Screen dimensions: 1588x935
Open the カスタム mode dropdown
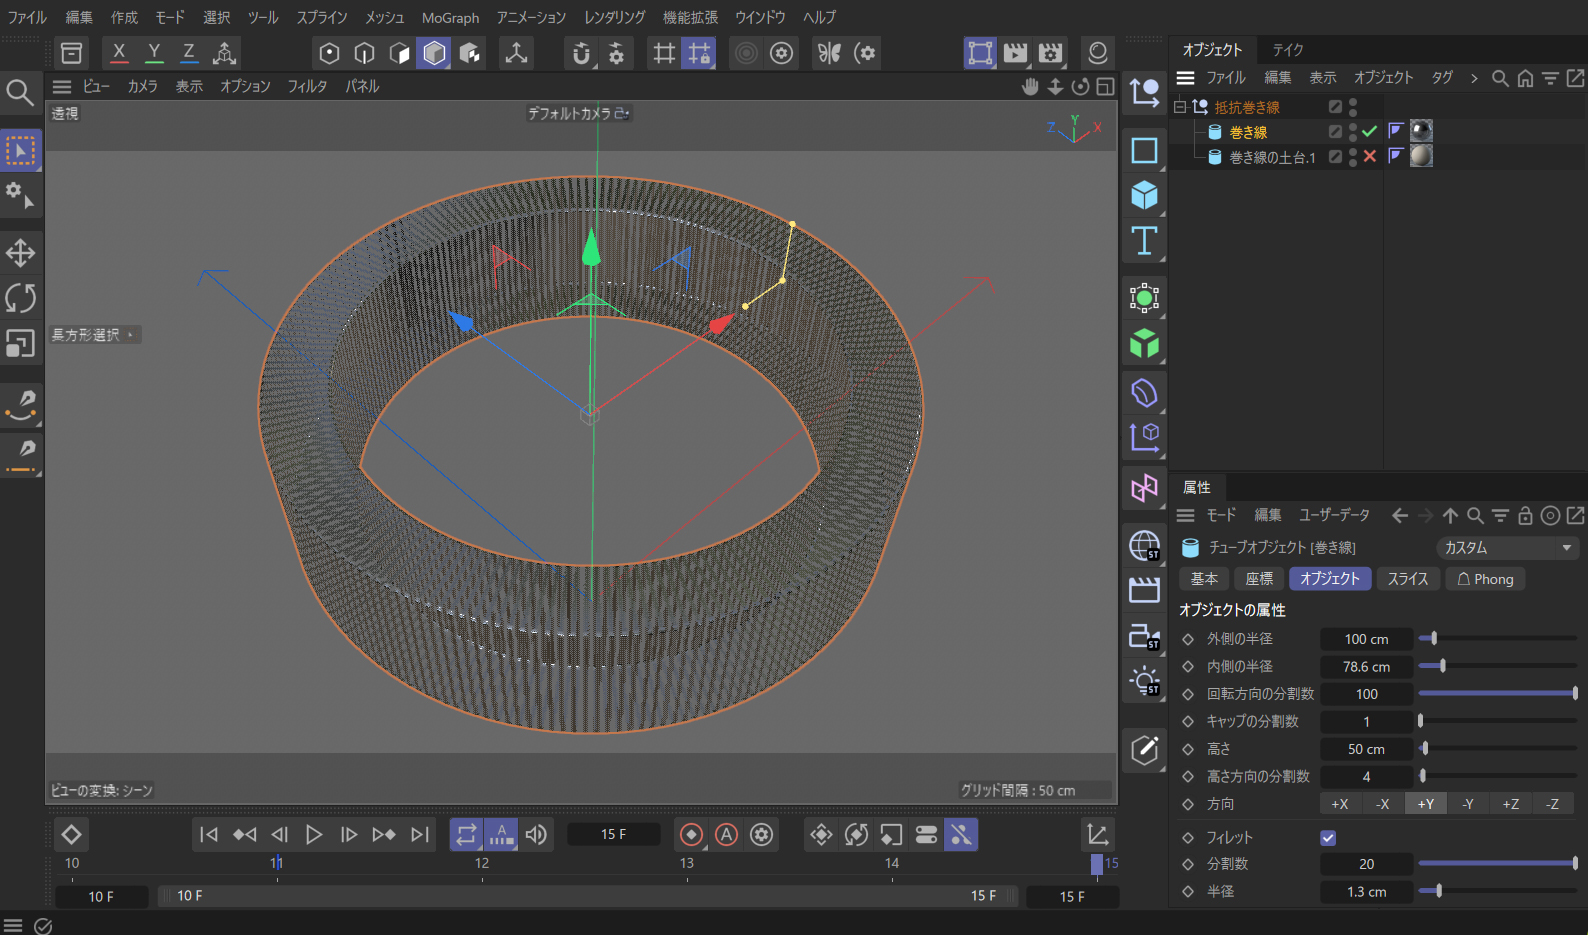tap(1507, 548)
